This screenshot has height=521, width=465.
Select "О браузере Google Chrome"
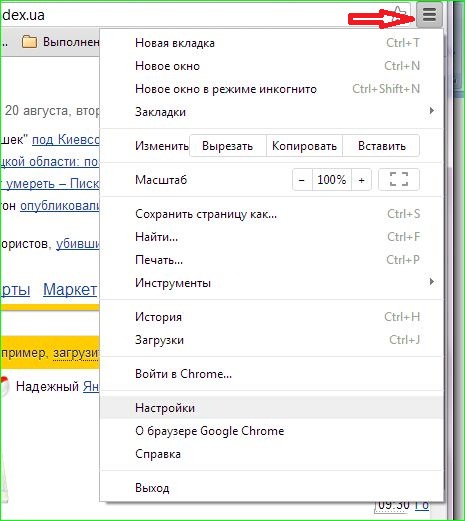tap(272, 431)
